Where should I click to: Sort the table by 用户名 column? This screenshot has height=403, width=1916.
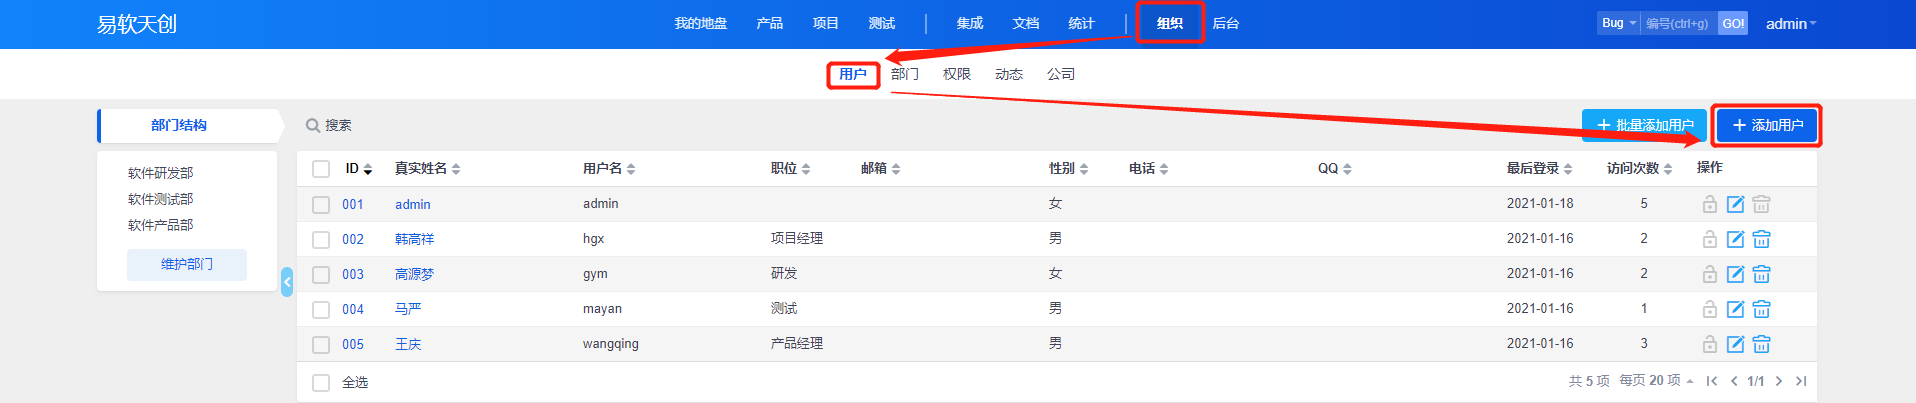click(609, 168)
